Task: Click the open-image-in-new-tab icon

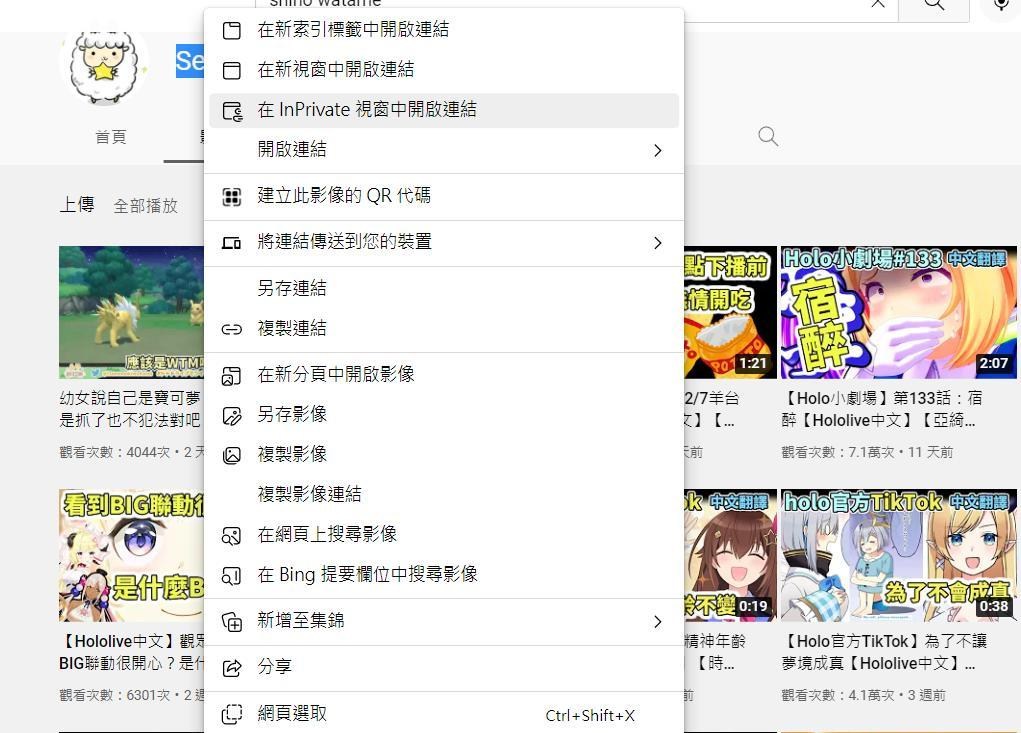Action: tap(232, 376)
